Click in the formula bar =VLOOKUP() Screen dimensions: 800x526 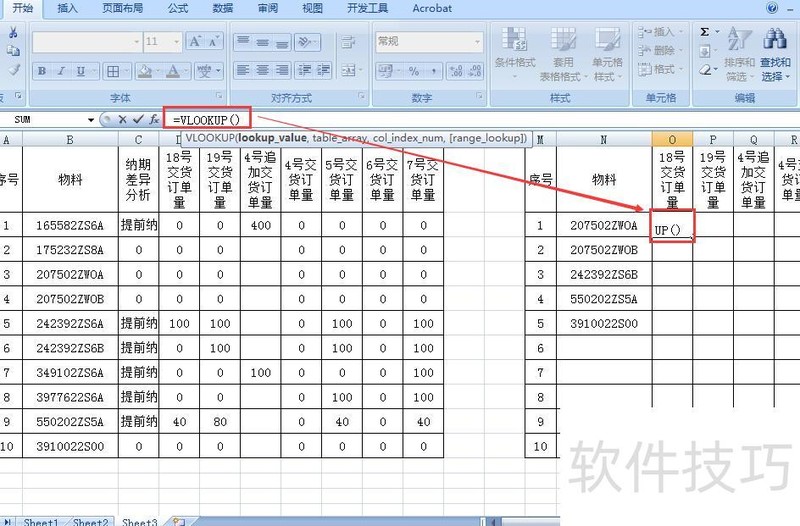pyautogui.click(x=207, y=120)
